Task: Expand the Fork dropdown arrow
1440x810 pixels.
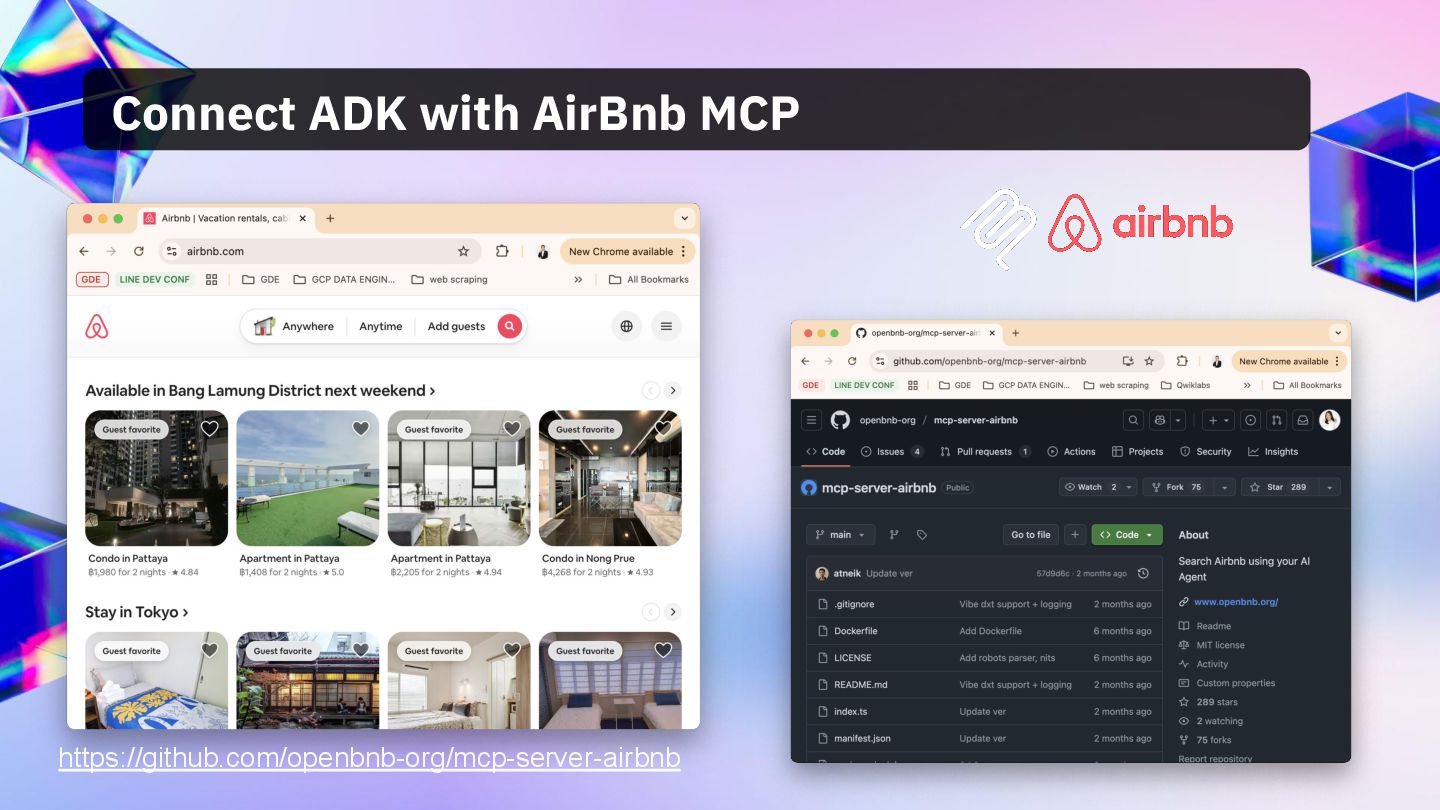Action: click(1224, 487)
